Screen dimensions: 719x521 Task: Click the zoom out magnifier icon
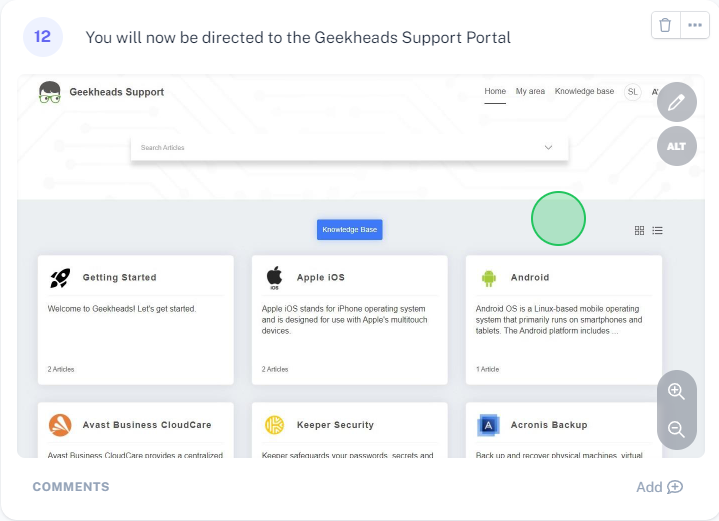click(x=676, y=430)
